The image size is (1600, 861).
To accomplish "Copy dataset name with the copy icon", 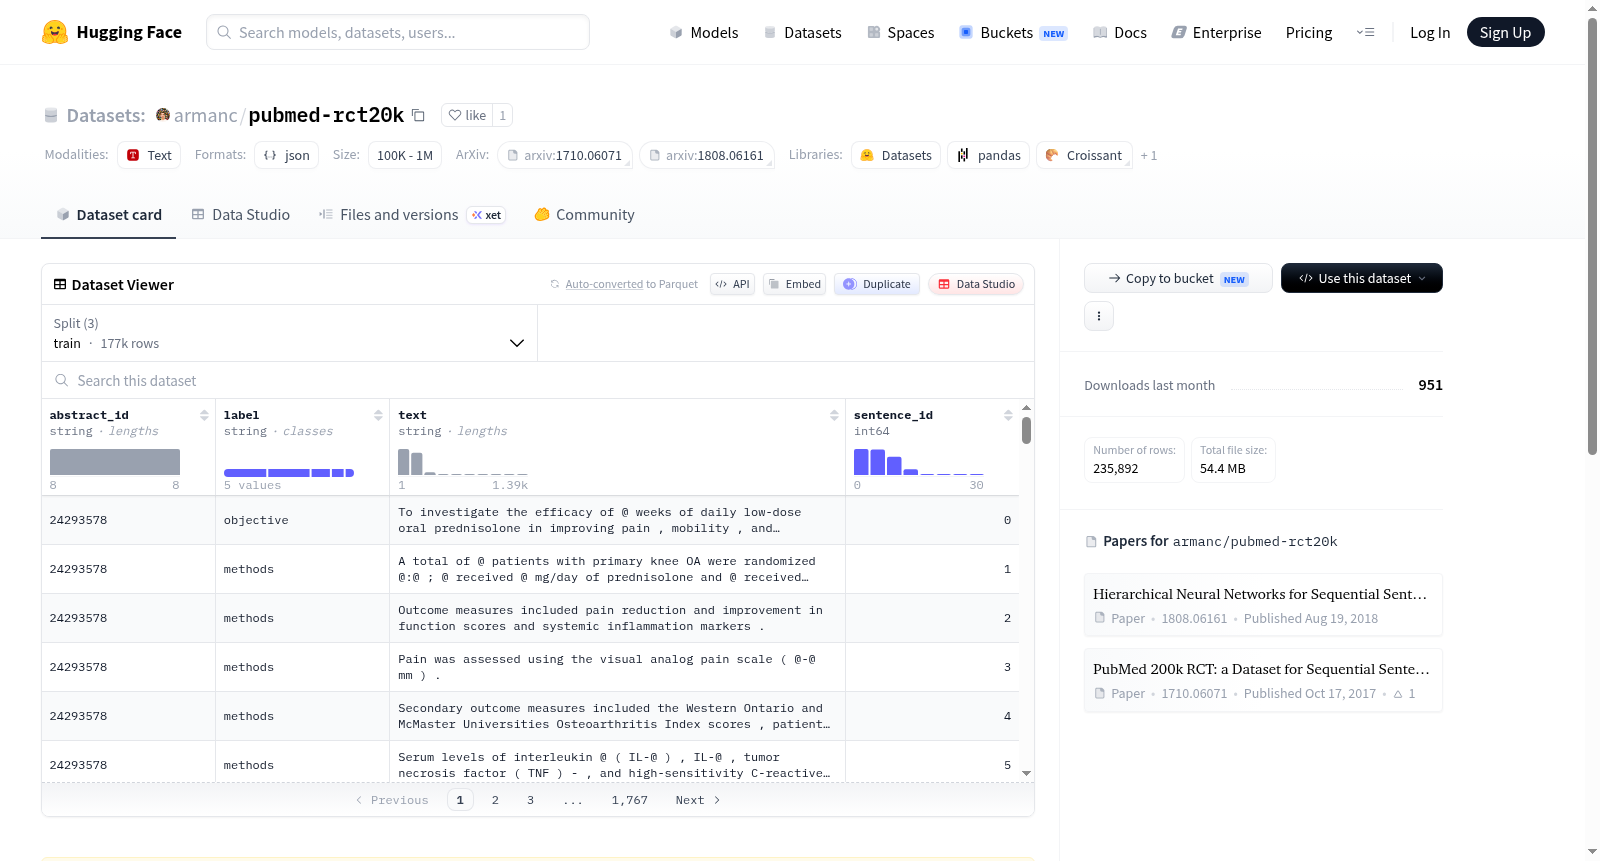I will [418, 115].
